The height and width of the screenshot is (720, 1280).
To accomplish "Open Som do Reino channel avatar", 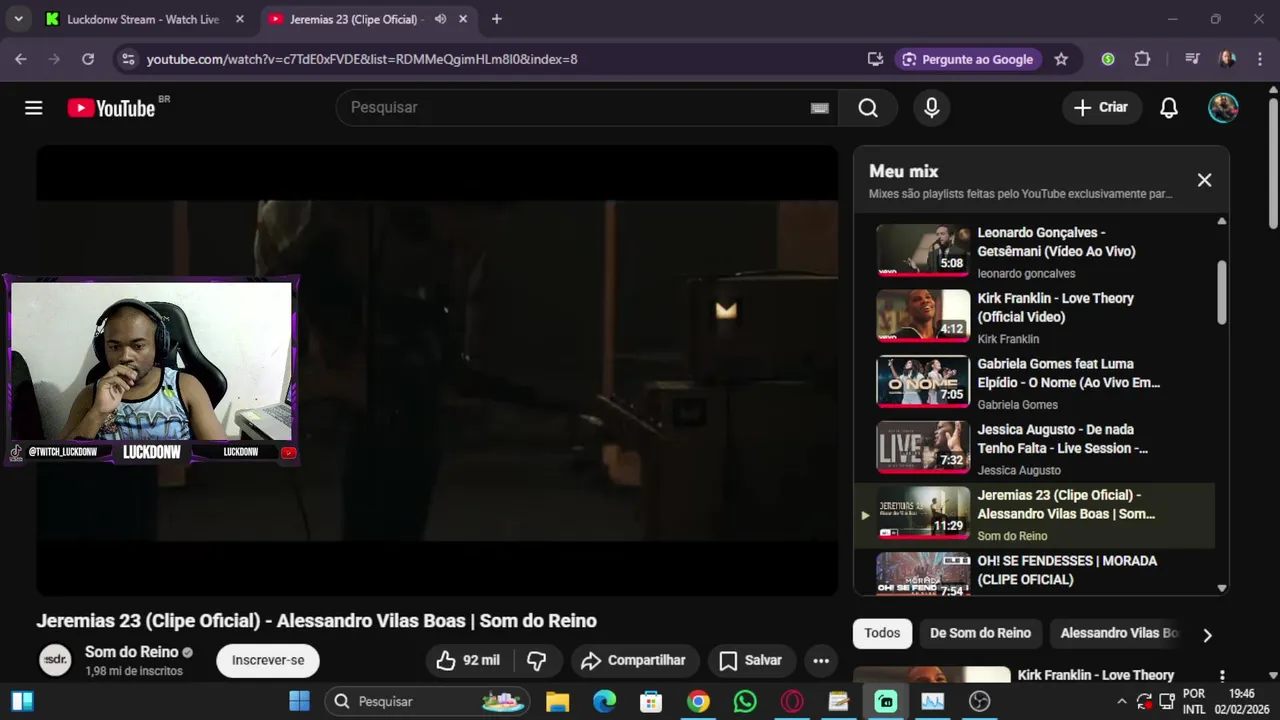I will [55, 660].
